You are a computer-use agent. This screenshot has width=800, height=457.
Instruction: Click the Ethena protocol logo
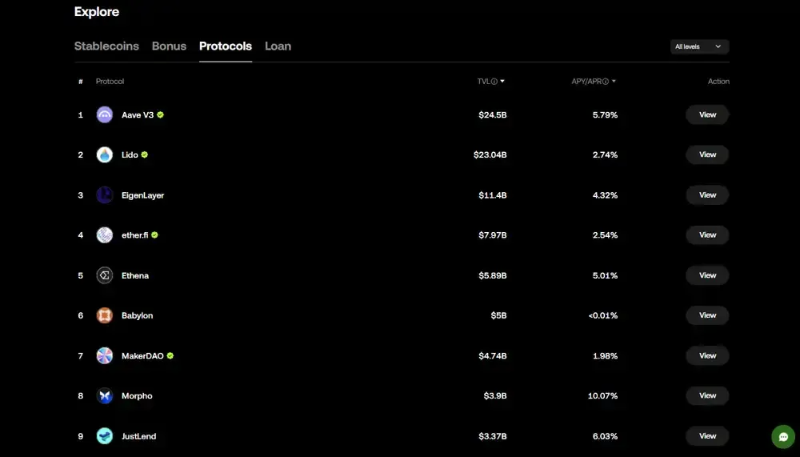tap(105, 275)
